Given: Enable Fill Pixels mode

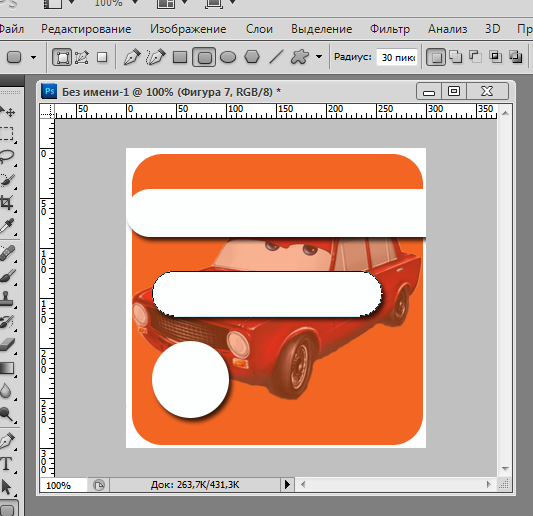Looking at the screenshot, I should click(x=102, y=57).
